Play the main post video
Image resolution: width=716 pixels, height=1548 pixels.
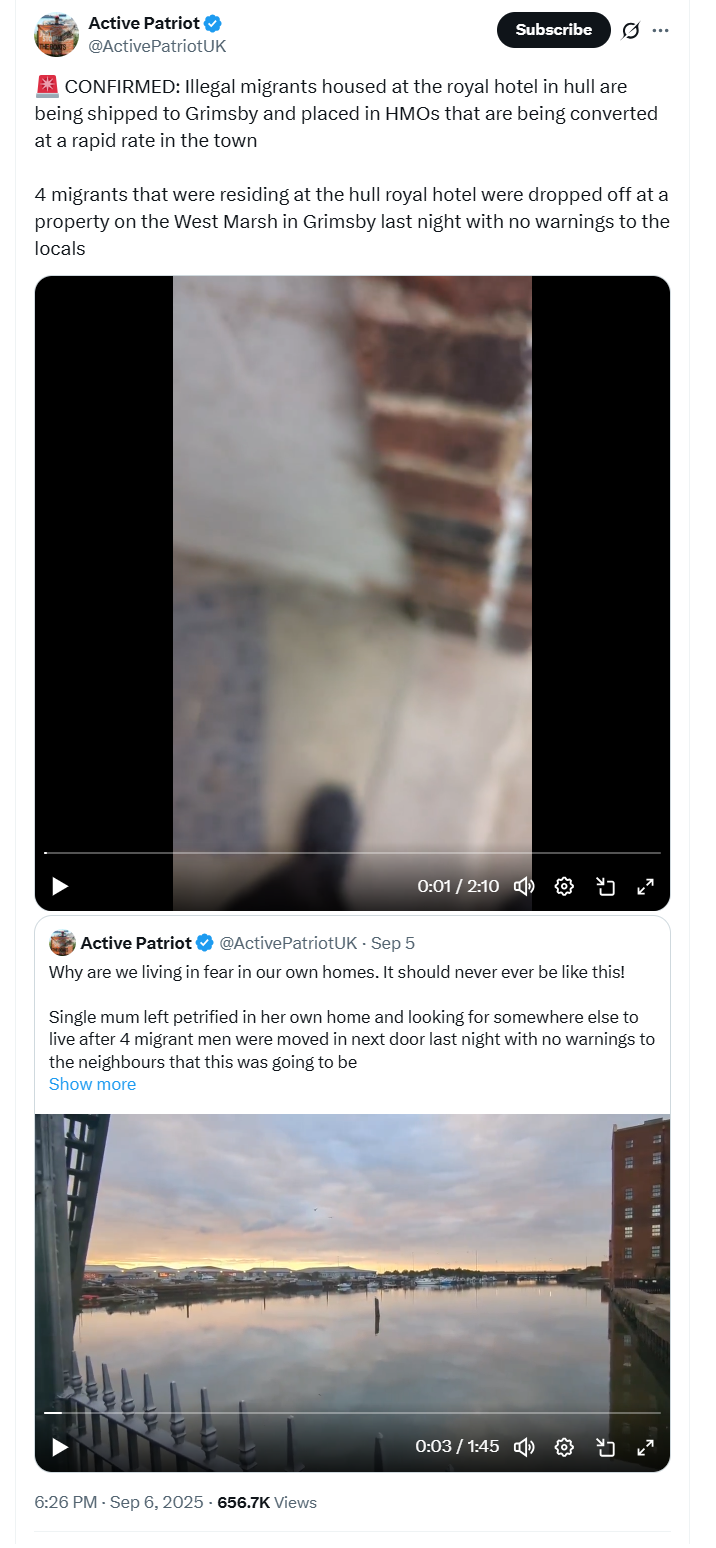click(60, 886)
